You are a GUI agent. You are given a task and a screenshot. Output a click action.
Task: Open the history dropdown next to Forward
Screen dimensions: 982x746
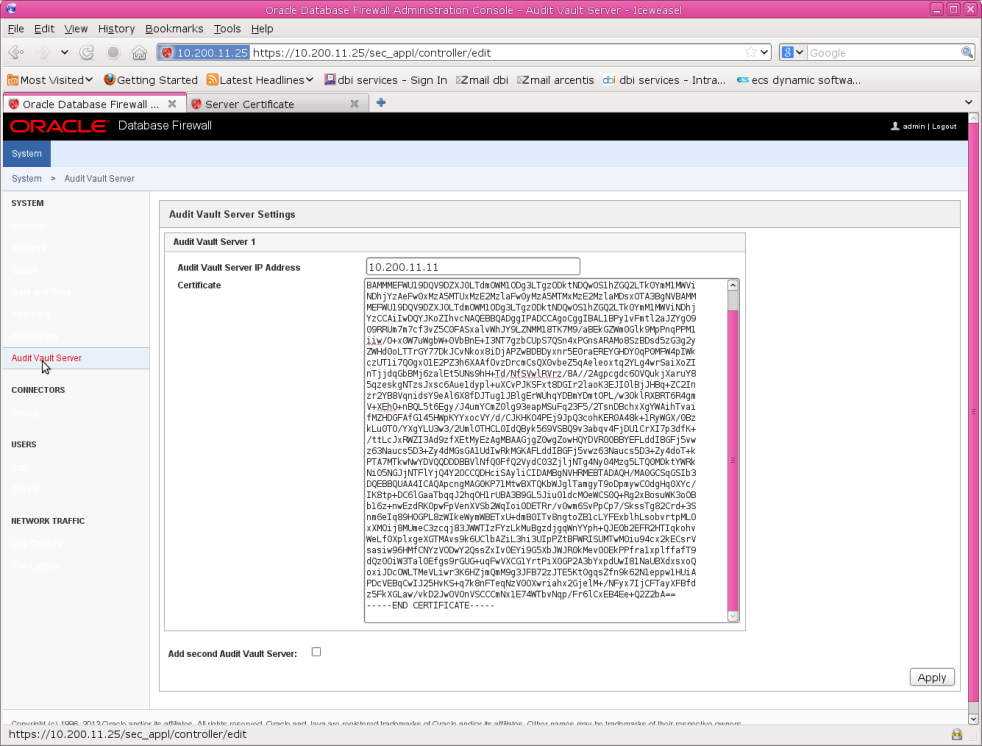pos(65,53)
